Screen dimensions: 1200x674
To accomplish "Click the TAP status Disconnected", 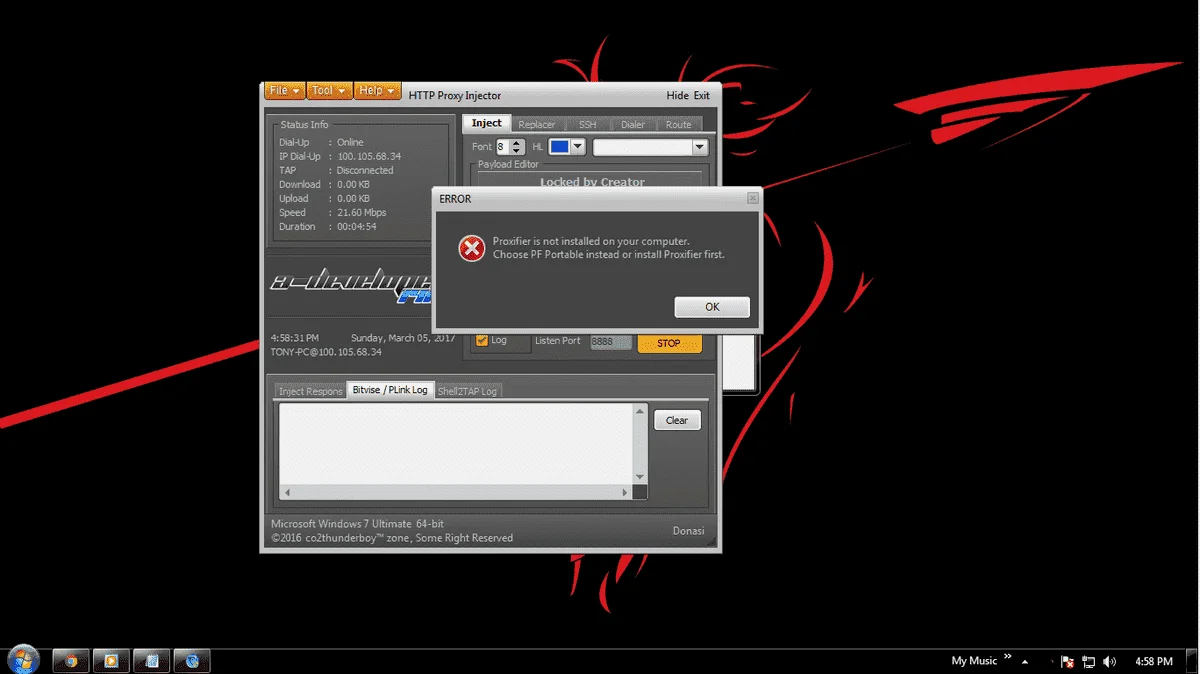I will point(365,170).
